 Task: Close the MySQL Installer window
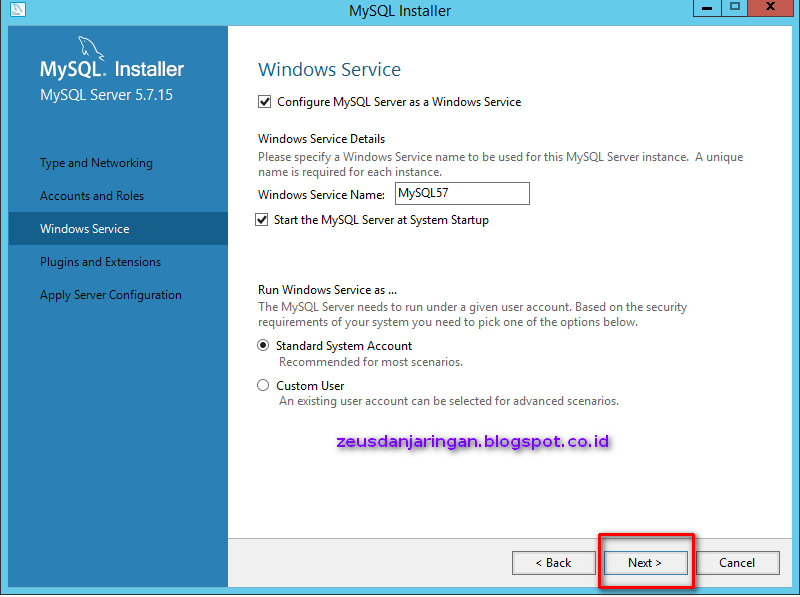(771, 8)
